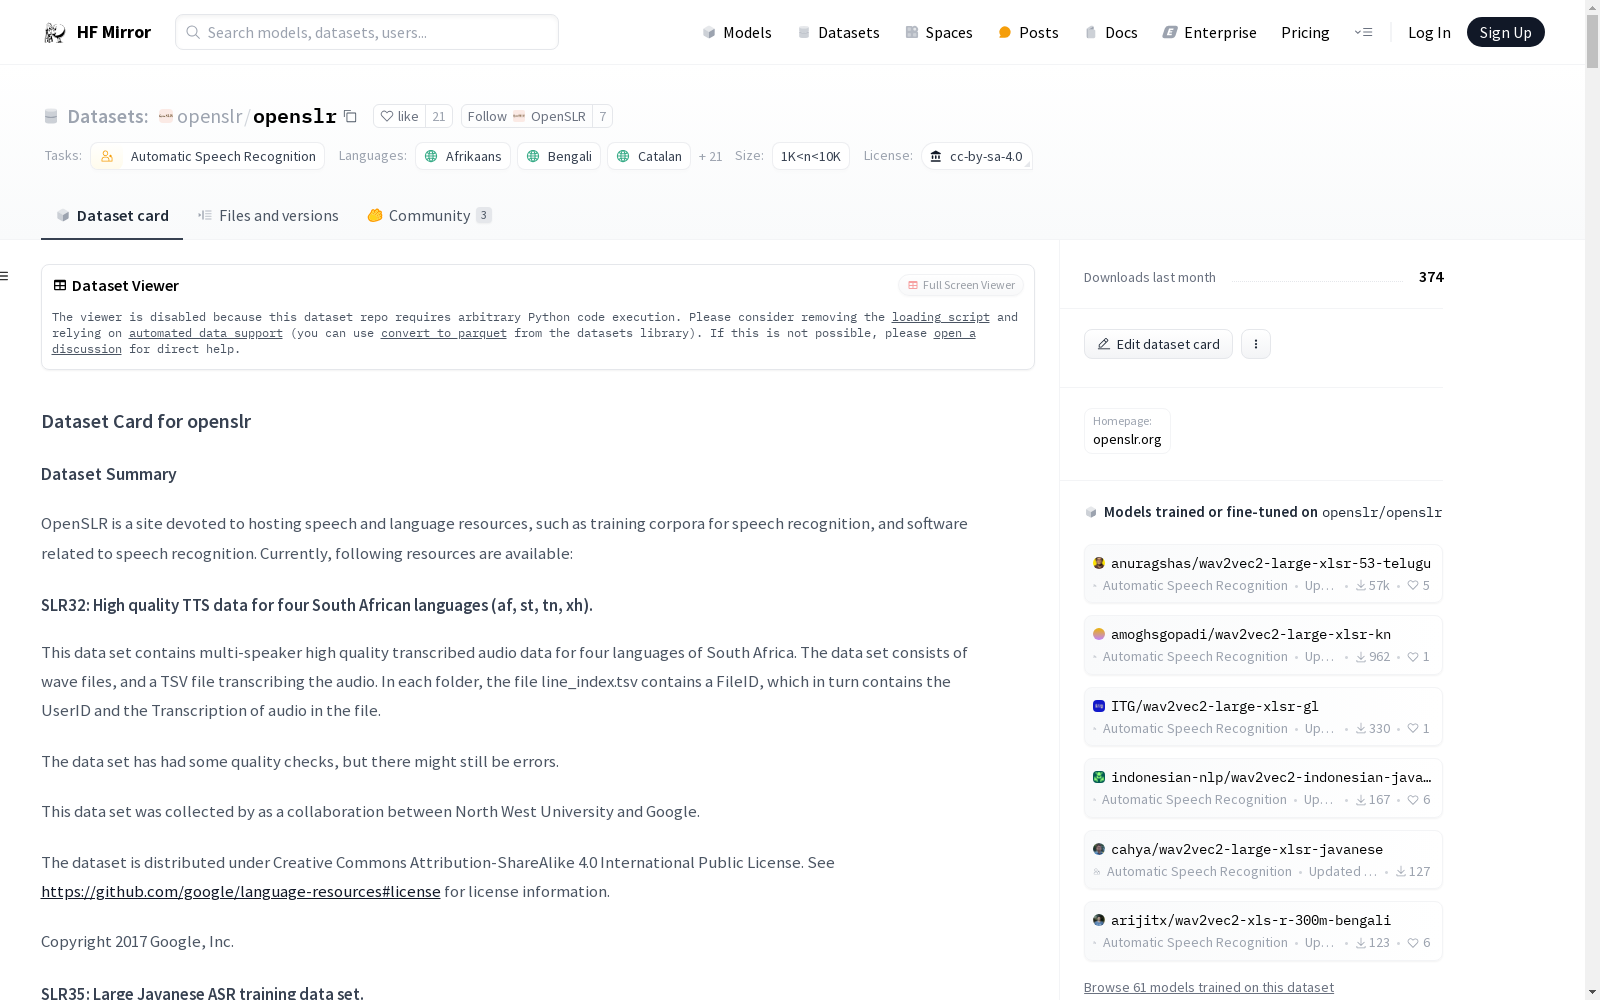Open arijitx/wav2vec2-xls-r-300m-bengali model
Viewport: 1600px width, 1000px height.
tap(1263, 931)
